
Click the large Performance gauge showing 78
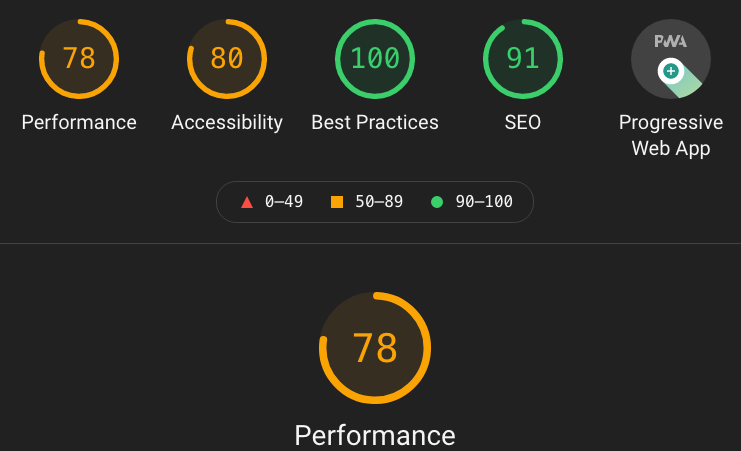375,348
